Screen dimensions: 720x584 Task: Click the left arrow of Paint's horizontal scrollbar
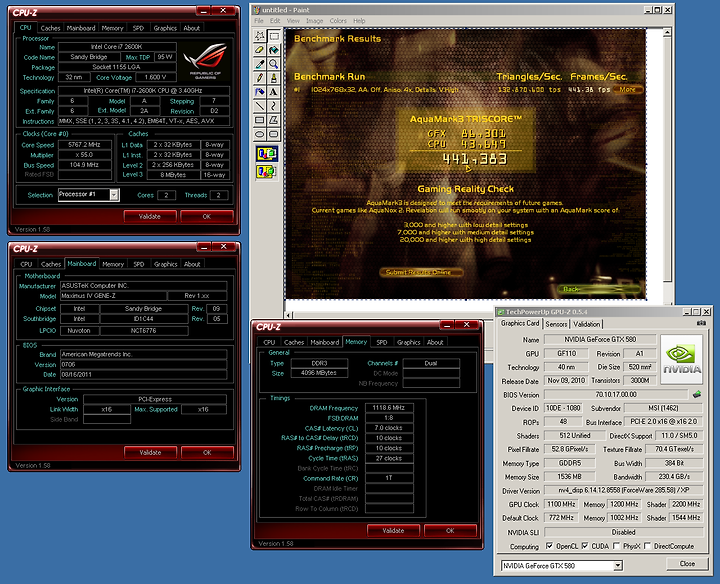[x=288, y=315]
